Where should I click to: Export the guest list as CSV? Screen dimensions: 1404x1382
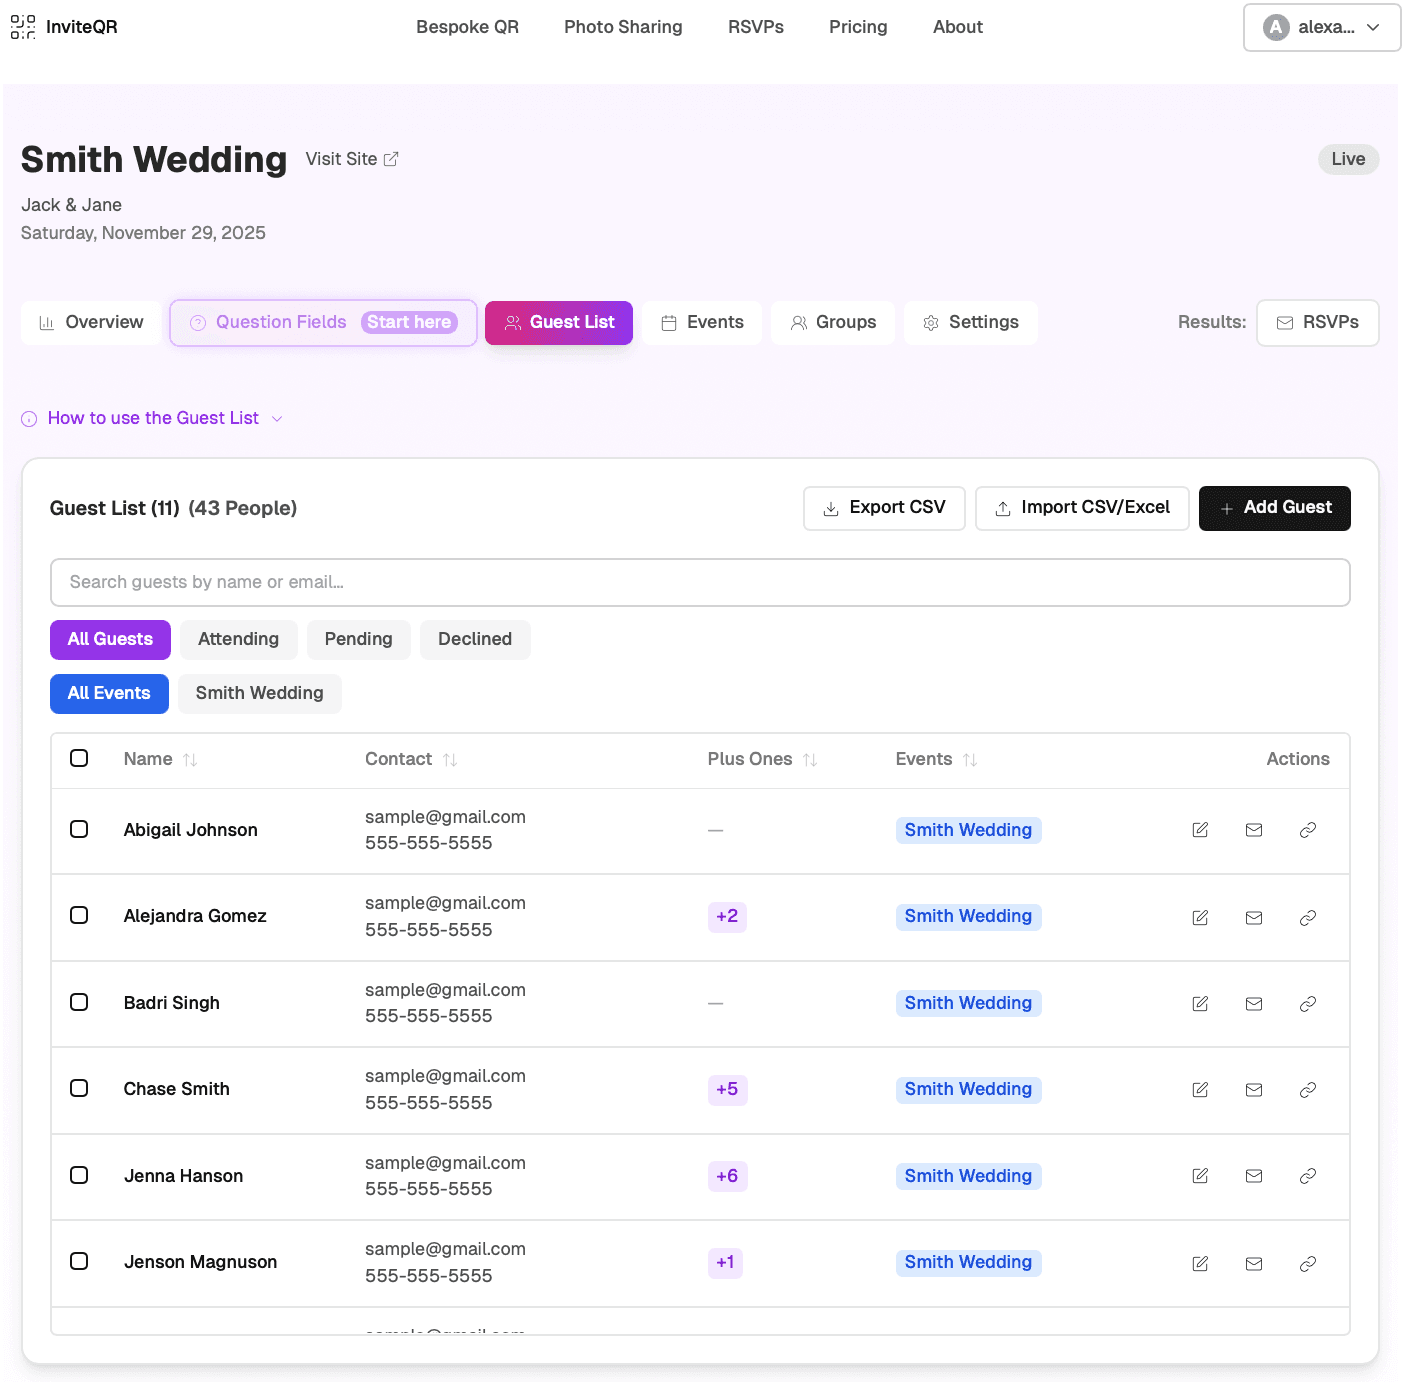(884, 508)
